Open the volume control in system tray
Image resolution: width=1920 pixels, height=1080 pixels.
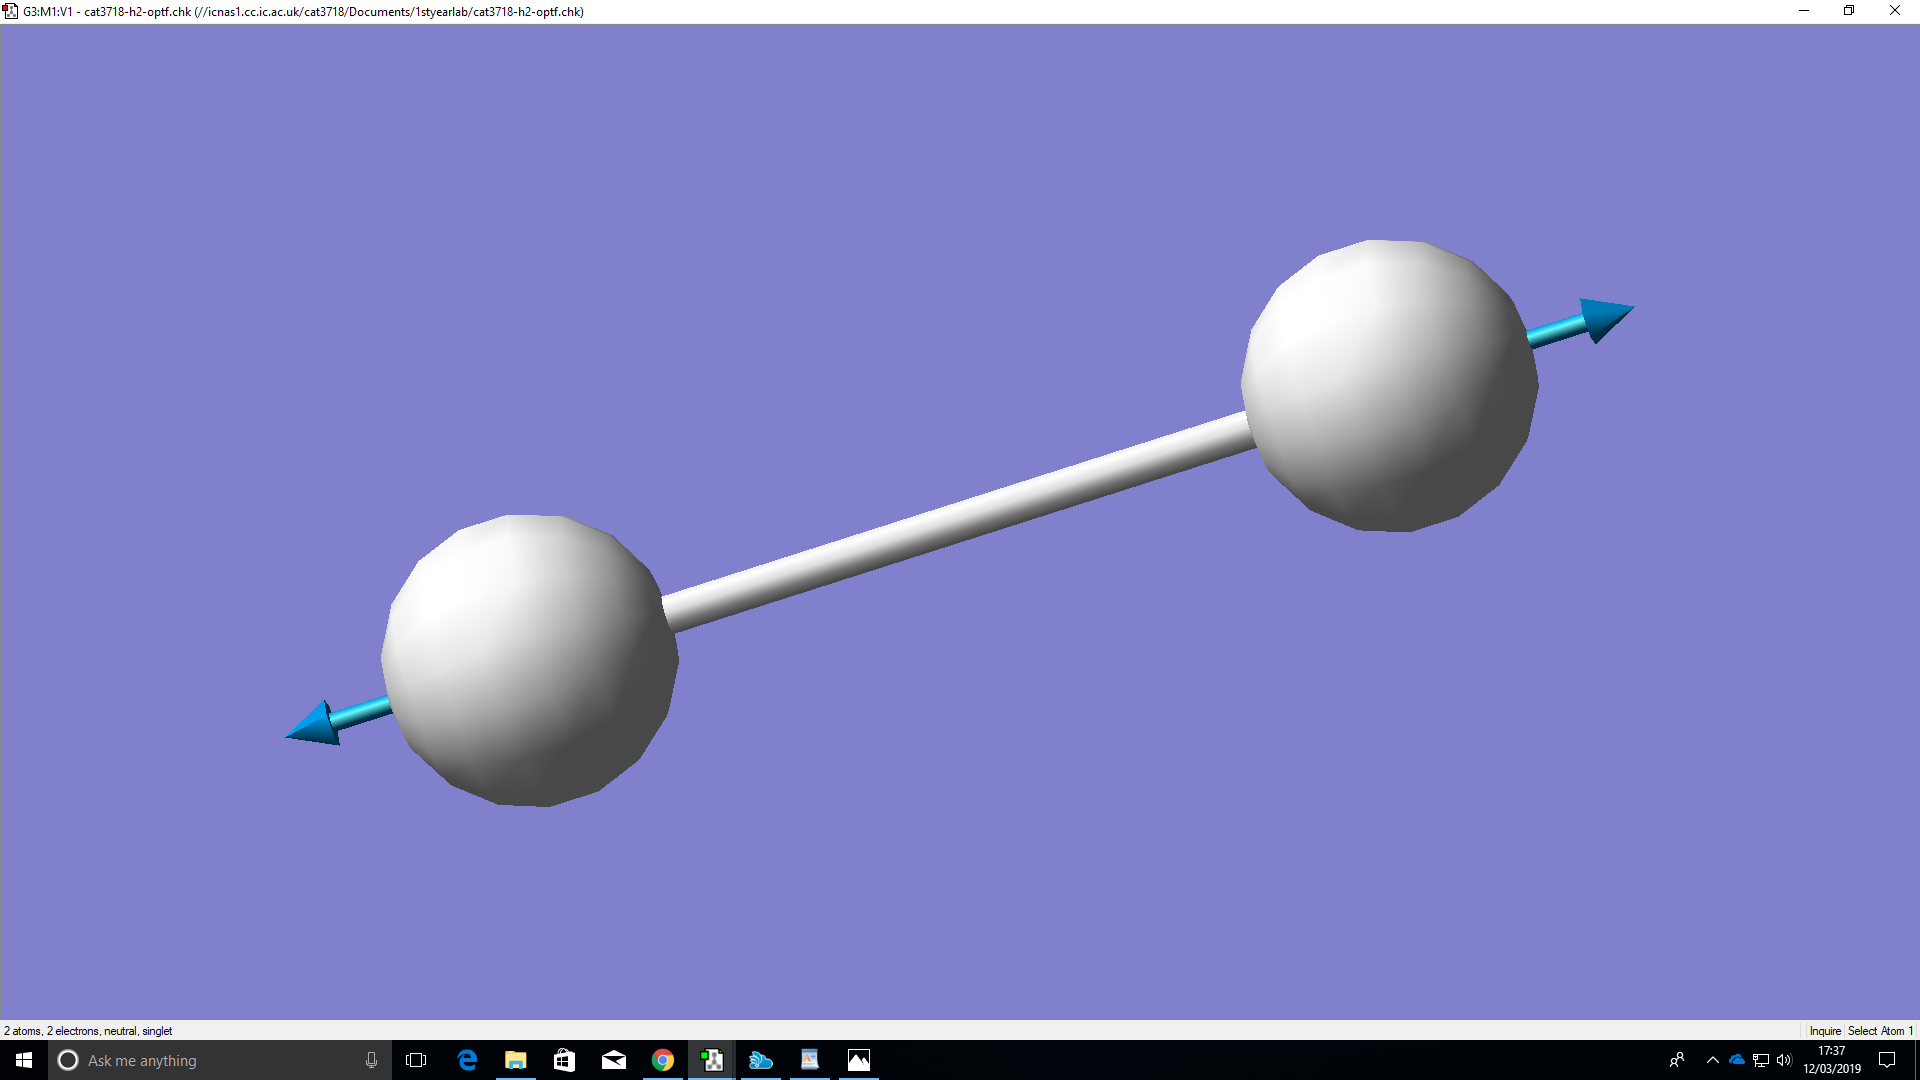click(x=1785, y=1060)
